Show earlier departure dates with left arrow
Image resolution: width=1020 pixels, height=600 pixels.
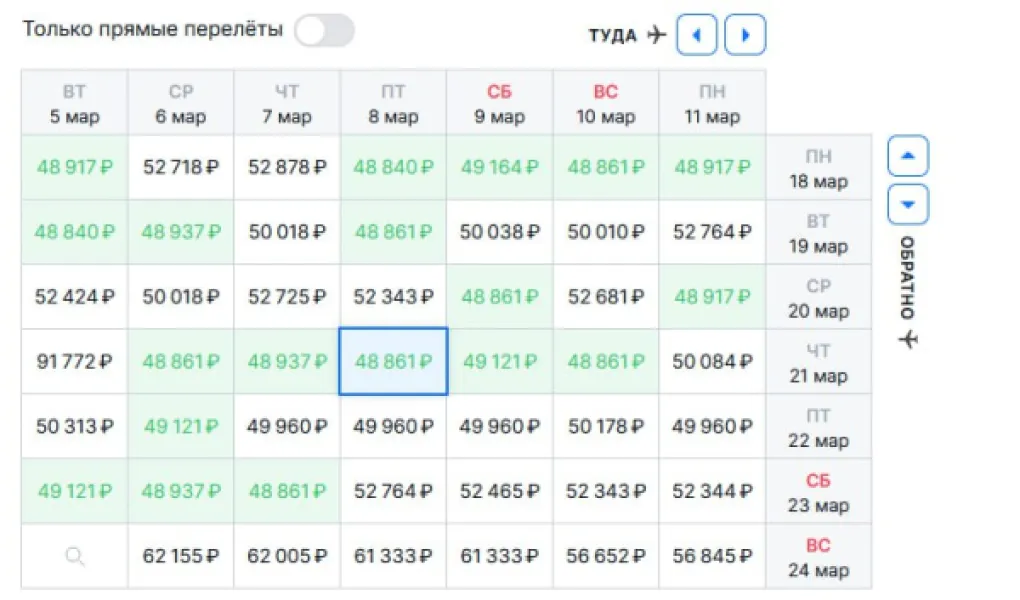coord(697,34)
